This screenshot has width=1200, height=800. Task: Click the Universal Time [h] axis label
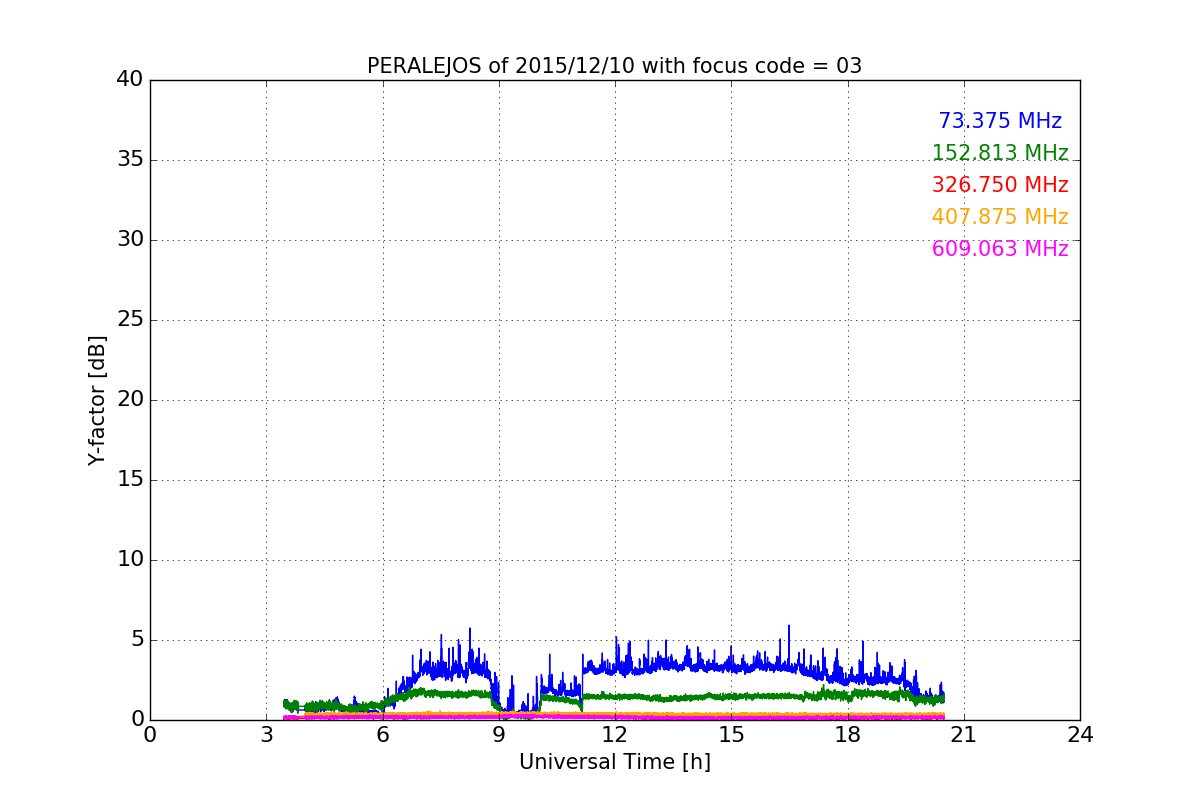[615, 762]
